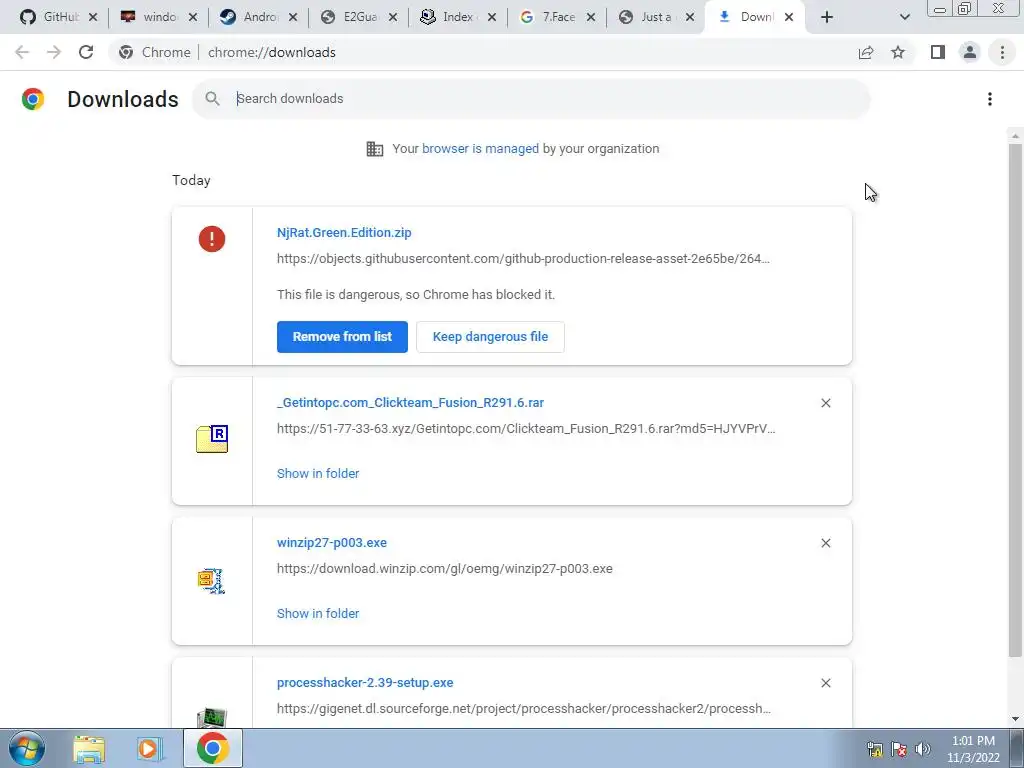Focus the Search downloads field
Screen dimensions: 1024x768
[532, 99]
